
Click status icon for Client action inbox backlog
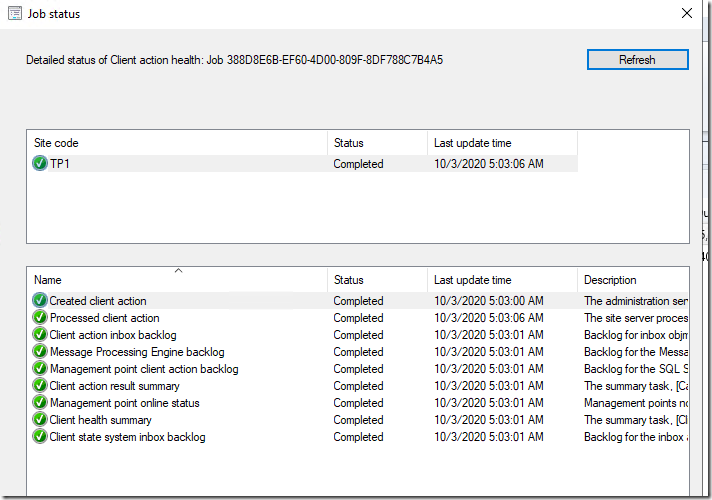coord(40,335)
